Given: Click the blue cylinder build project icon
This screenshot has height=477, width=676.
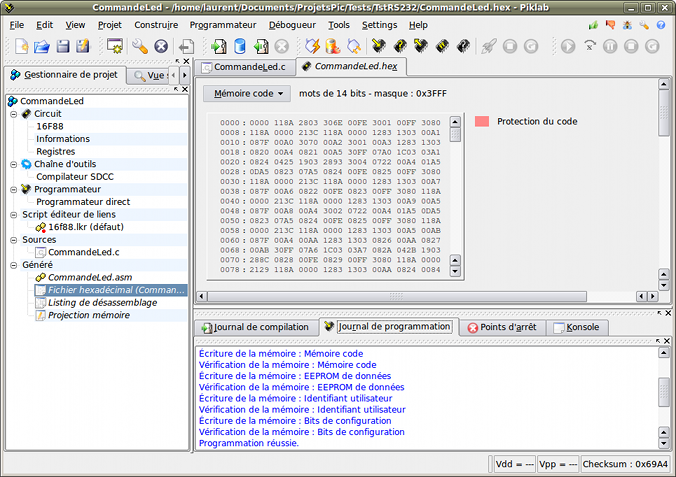Looking at the screenshot, I should pos(240,46).
